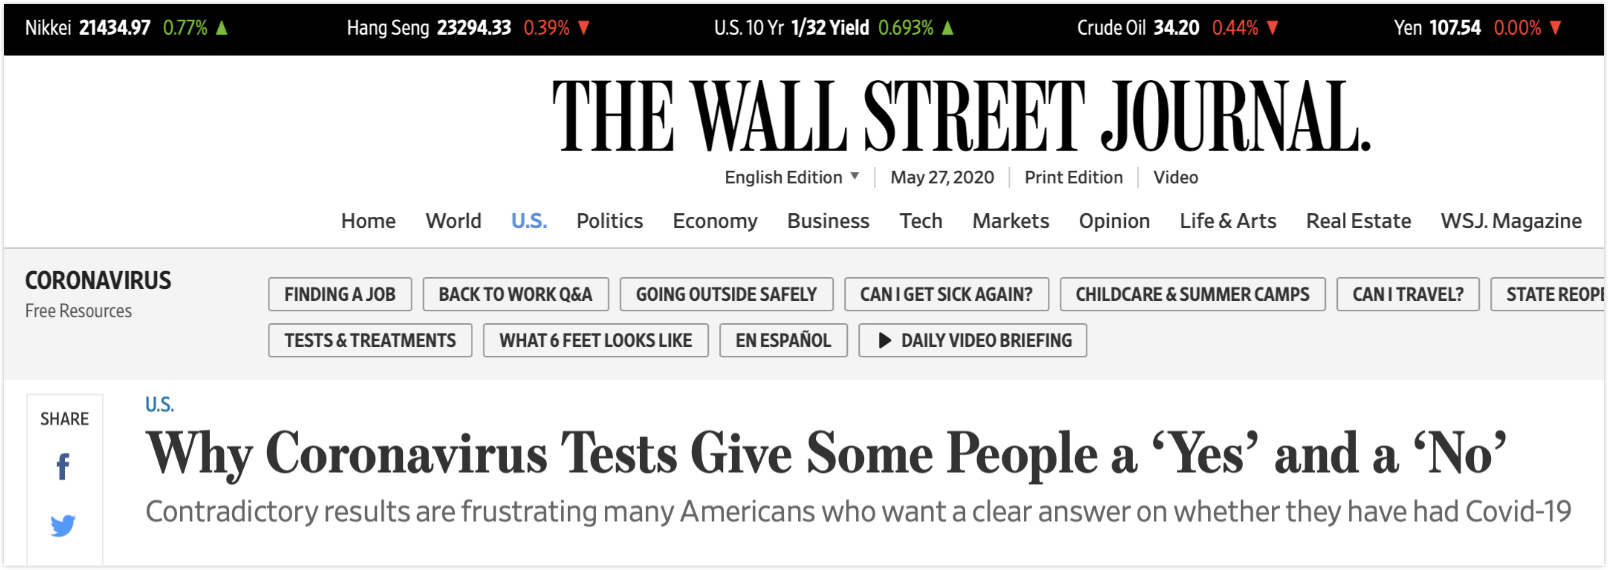Open the Print Edition link
This screenshot has width=1608, height=570.
pos(1073,177)
